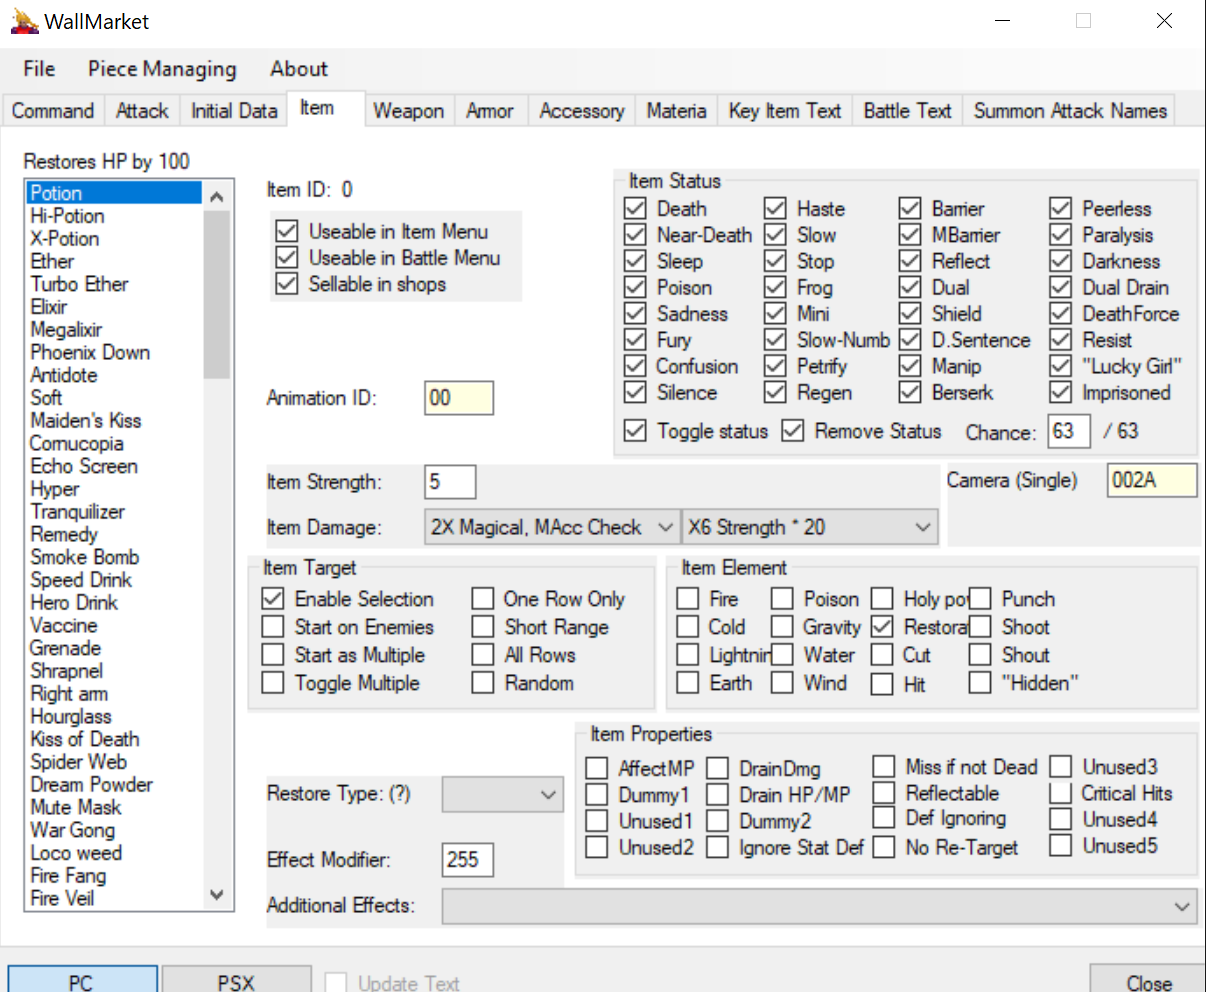Switch to the Materia tab
1206x992 pixels.
point(676,111)
